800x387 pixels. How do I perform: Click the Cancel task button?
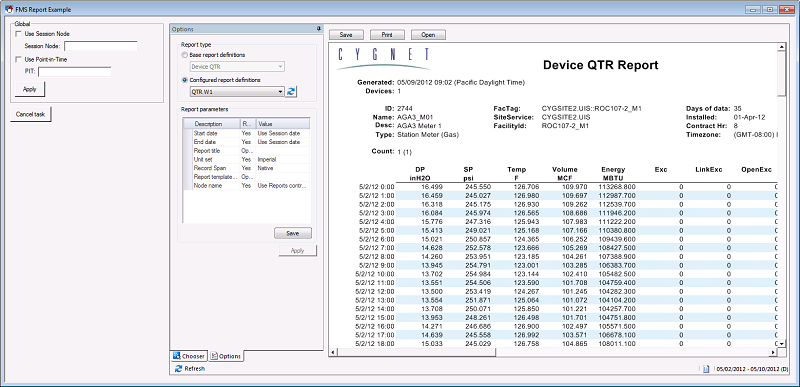point(31,114)
